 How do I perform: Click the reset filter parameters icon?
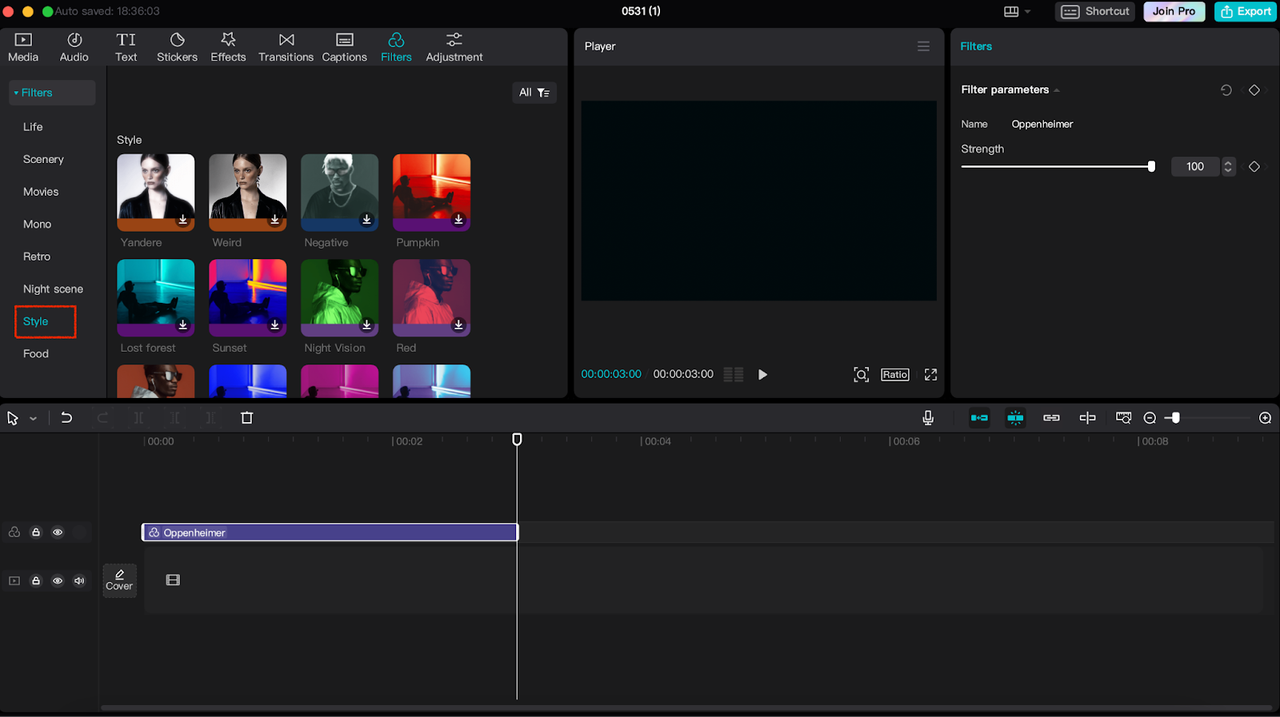(1226, 90)
